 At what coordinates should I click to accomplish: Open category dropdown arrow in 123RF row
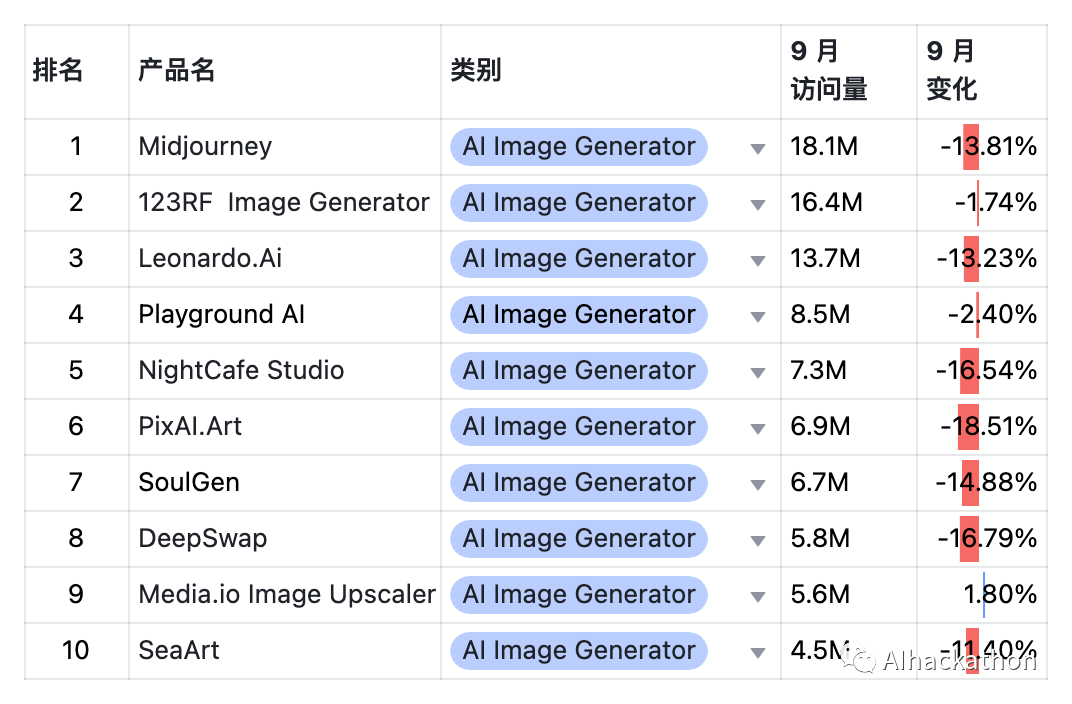(x=758, y=204)
